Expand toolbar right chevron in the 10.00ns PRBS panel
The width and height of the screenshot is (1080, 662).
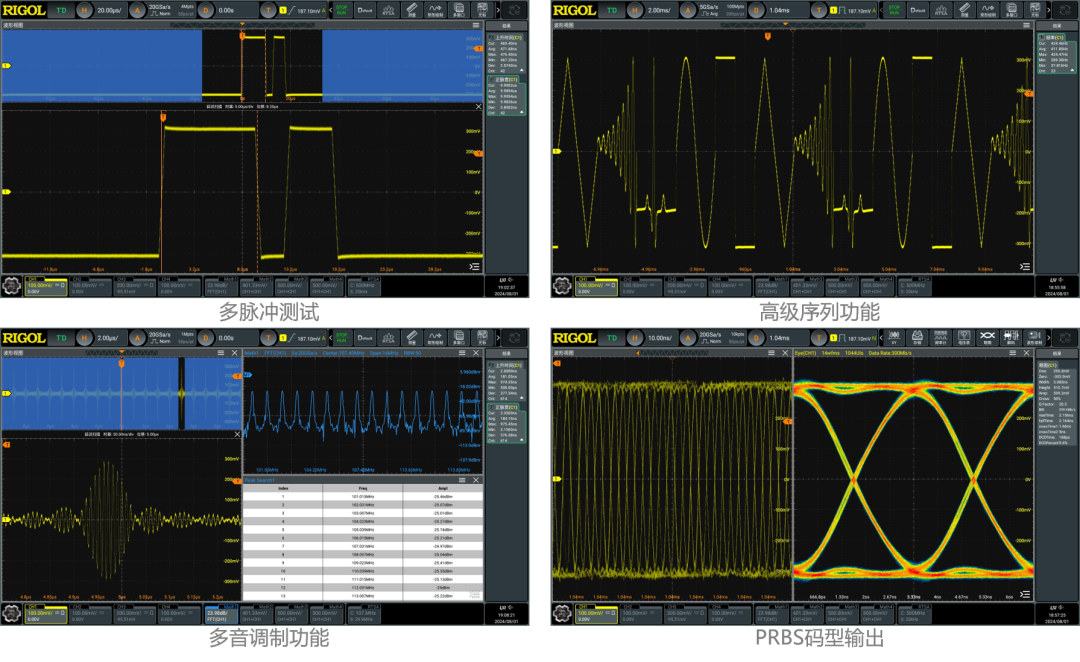[x=1049, y=338]
